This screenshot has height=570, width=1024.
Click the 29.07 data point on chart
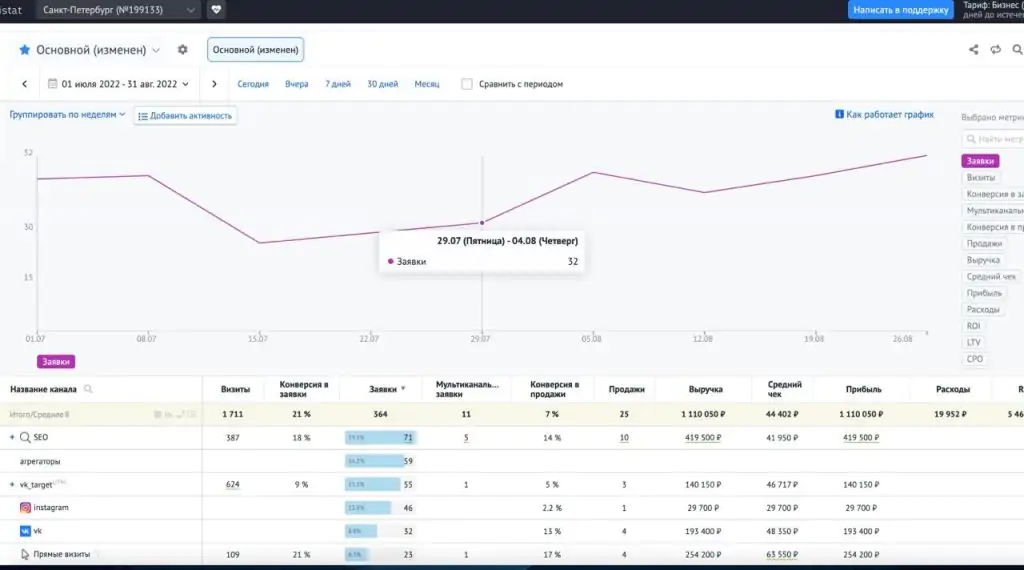click(482, 223)
